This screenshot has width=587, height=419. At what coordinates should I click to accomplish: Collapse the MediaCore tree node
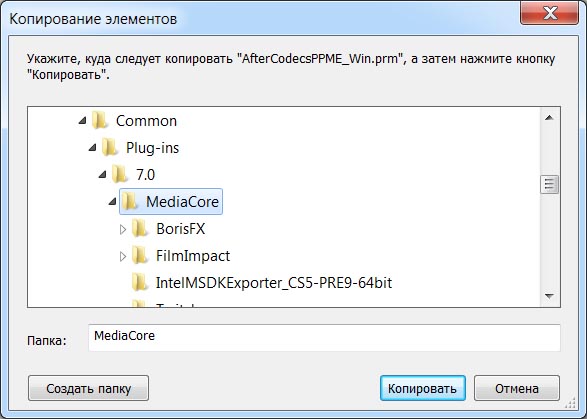pos(112,202)
